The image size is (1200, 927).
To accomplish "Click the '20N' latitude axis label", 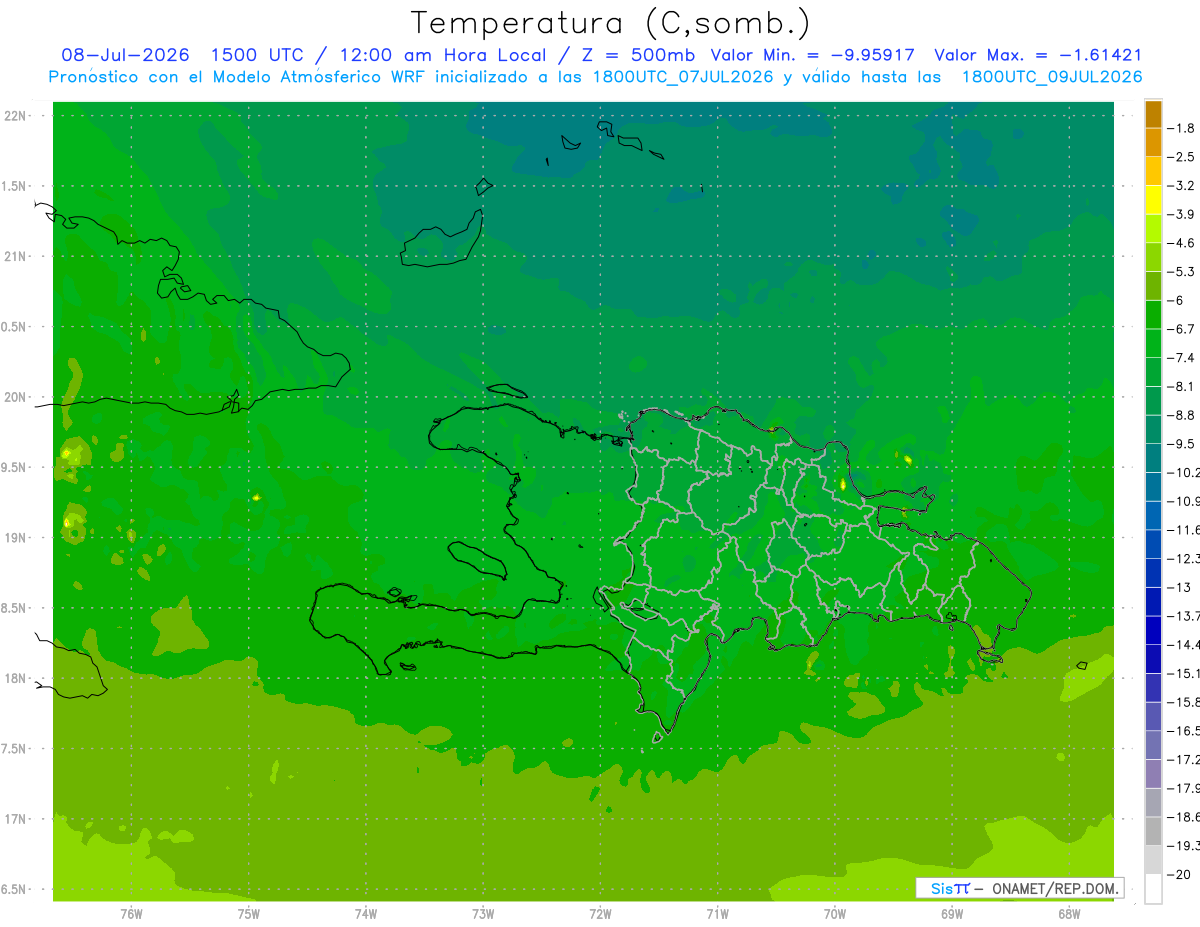I will (17, 397).
